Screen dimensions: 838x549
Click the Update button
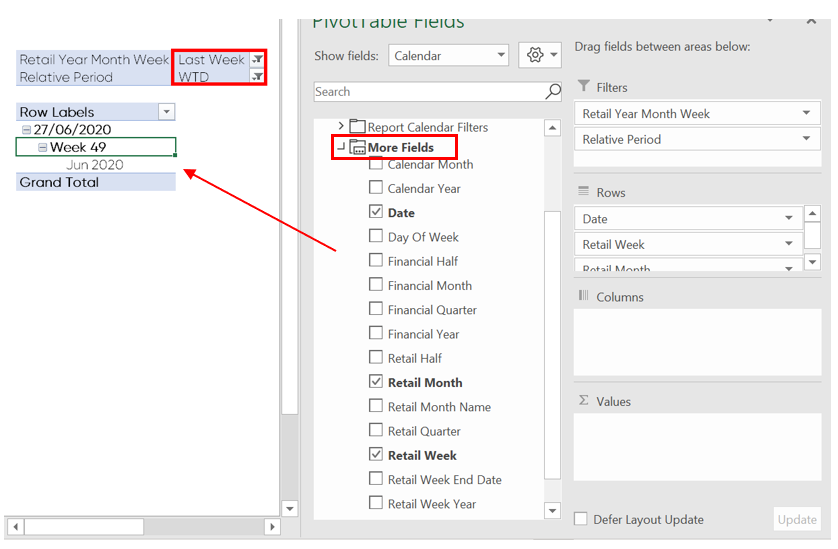(x=797, y=519)
